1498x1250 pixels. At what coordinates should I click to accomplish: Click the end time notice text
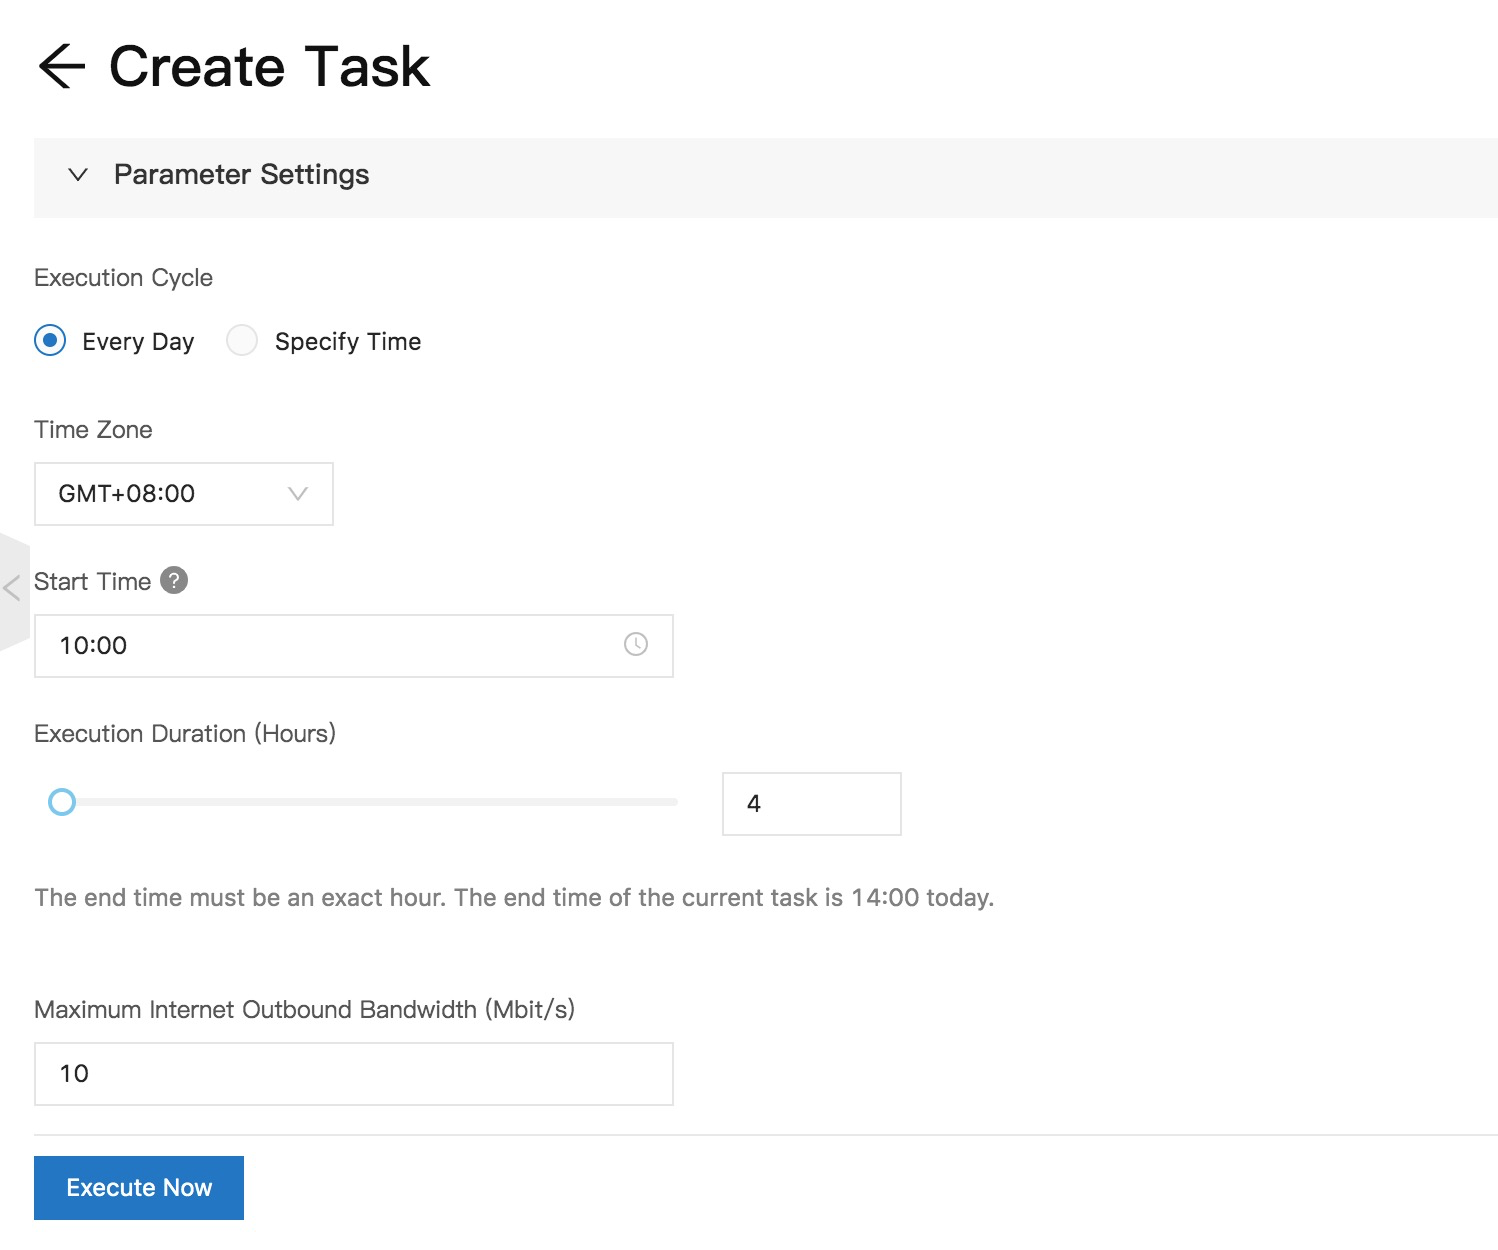[x=514, y=898]
